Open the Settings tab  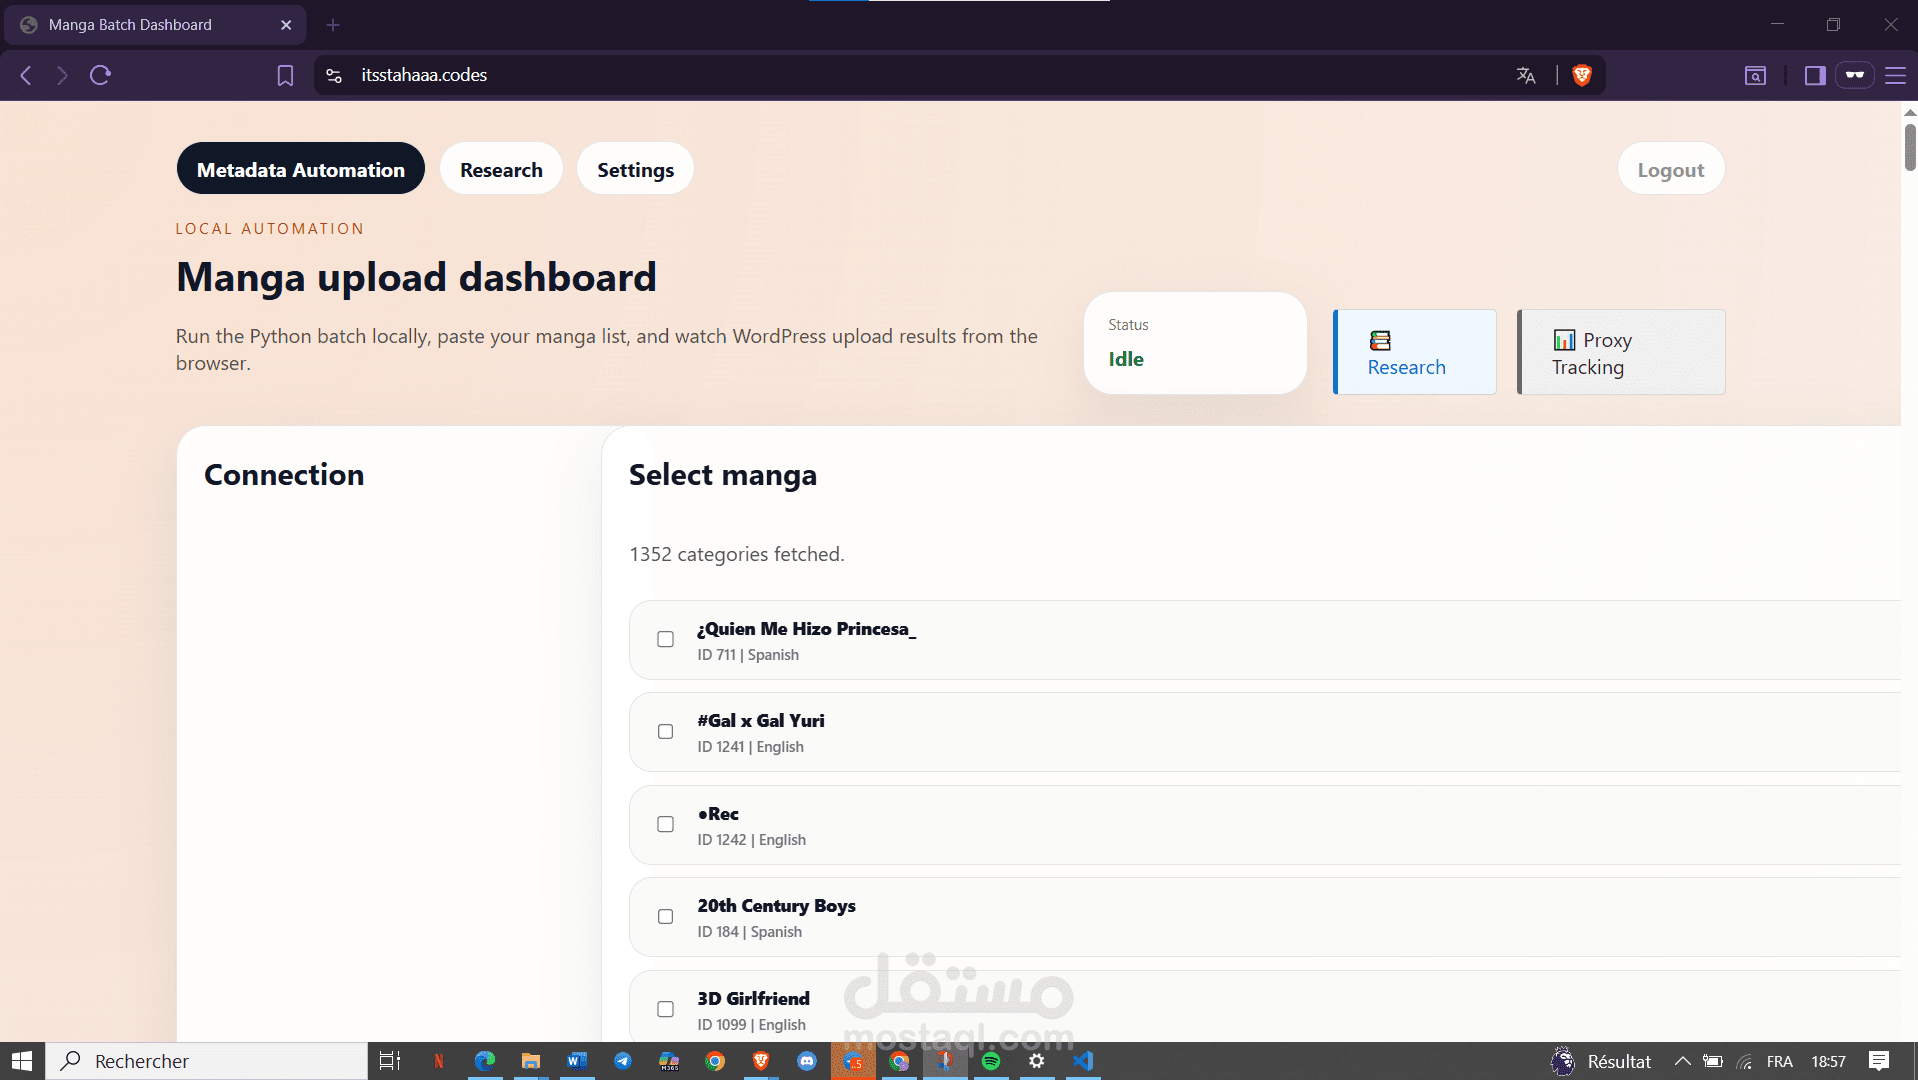coord(635,169)
